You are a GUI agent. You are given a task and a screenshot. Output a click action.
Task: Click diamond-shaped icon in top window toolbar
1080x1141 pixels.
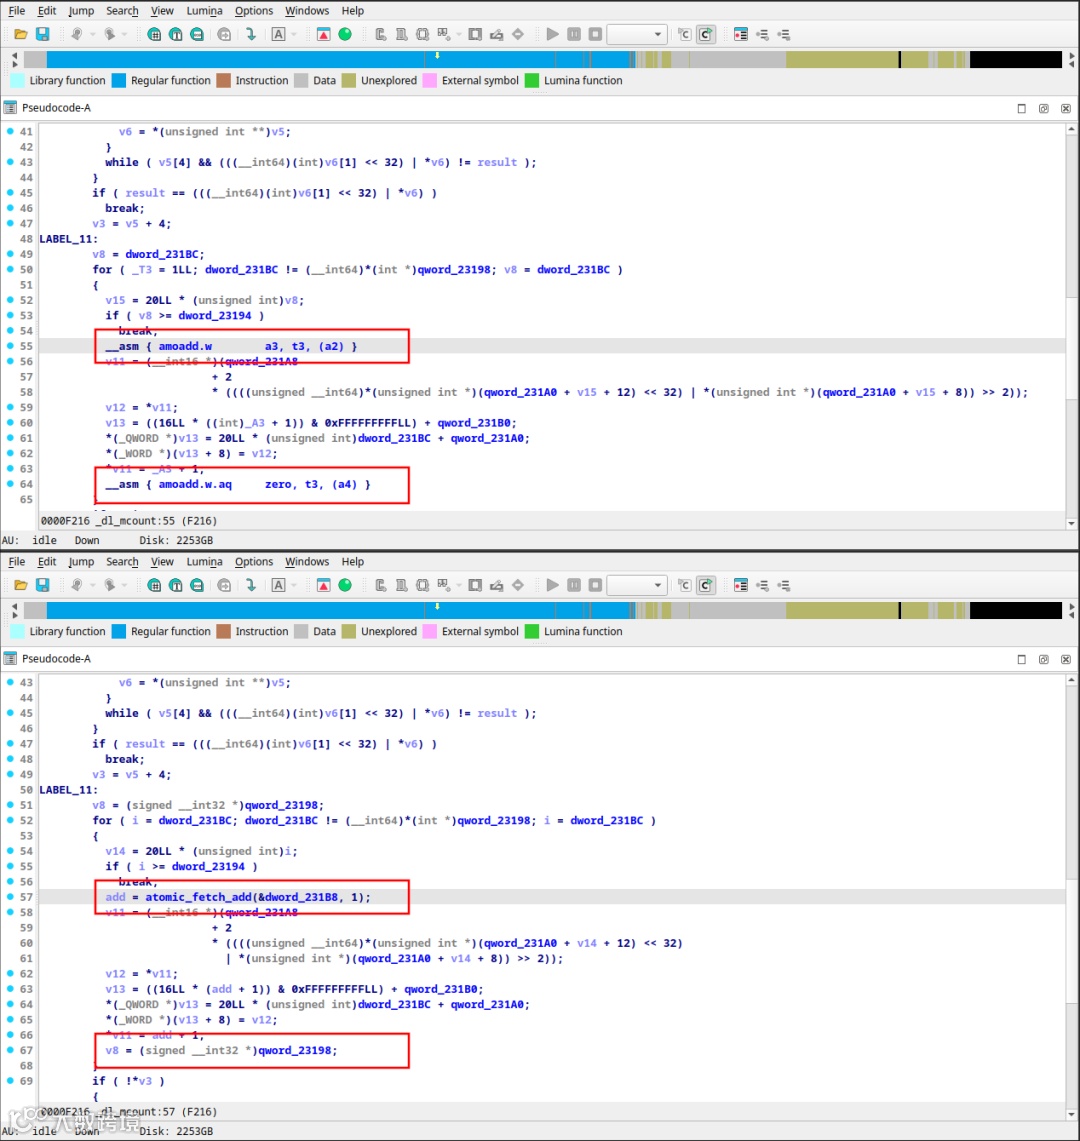tap(518, 34)
